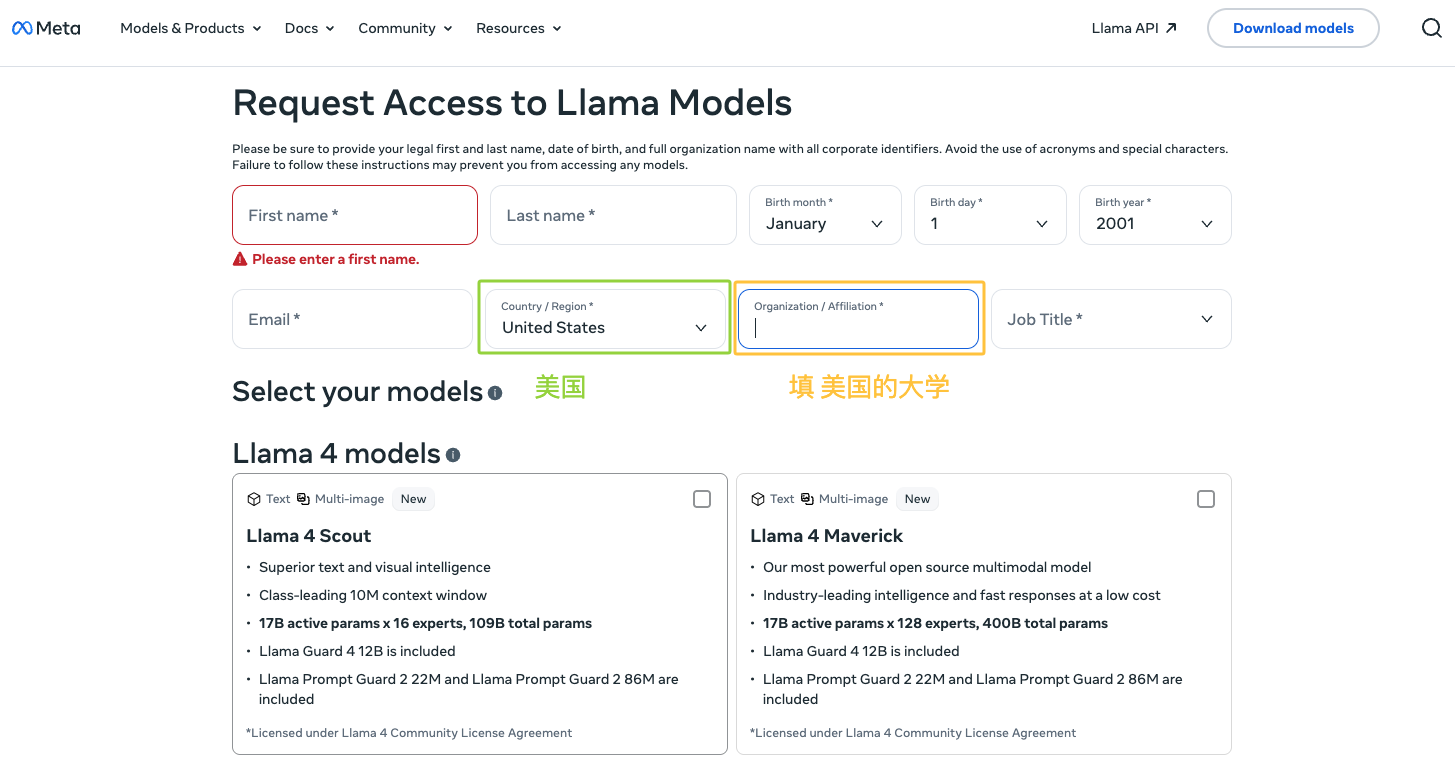Image resolution: width=1455 pixels, height=771 pixels.
Task: Click the Meta logo
Action: tap(46, 28)
